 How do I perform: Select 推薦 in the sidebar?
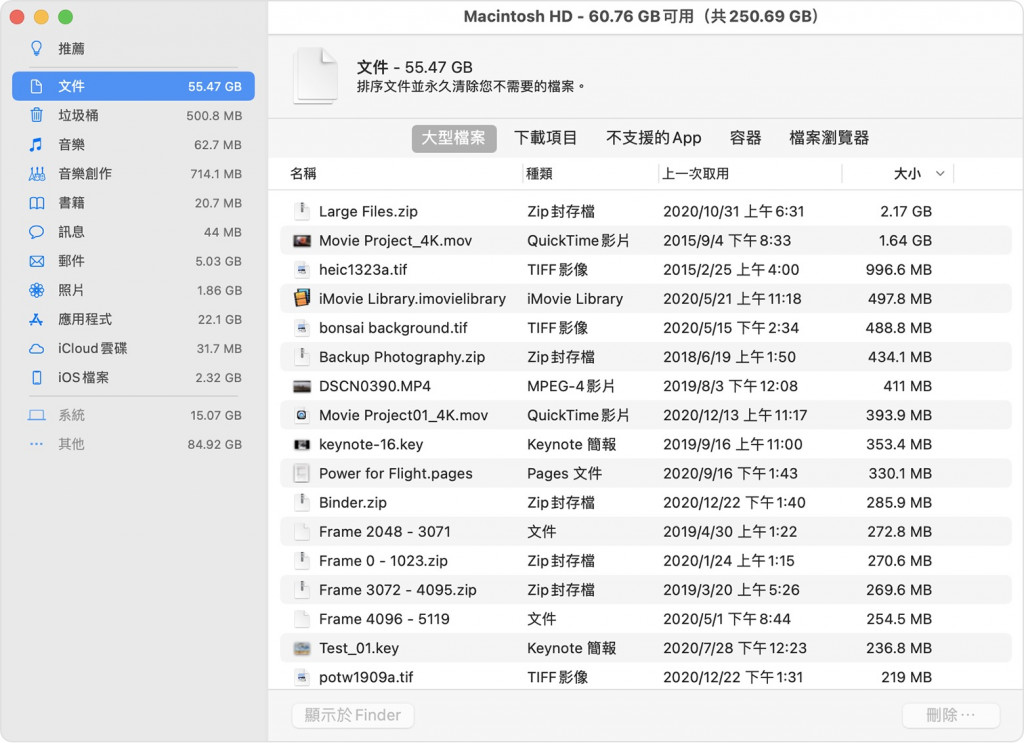133,48
